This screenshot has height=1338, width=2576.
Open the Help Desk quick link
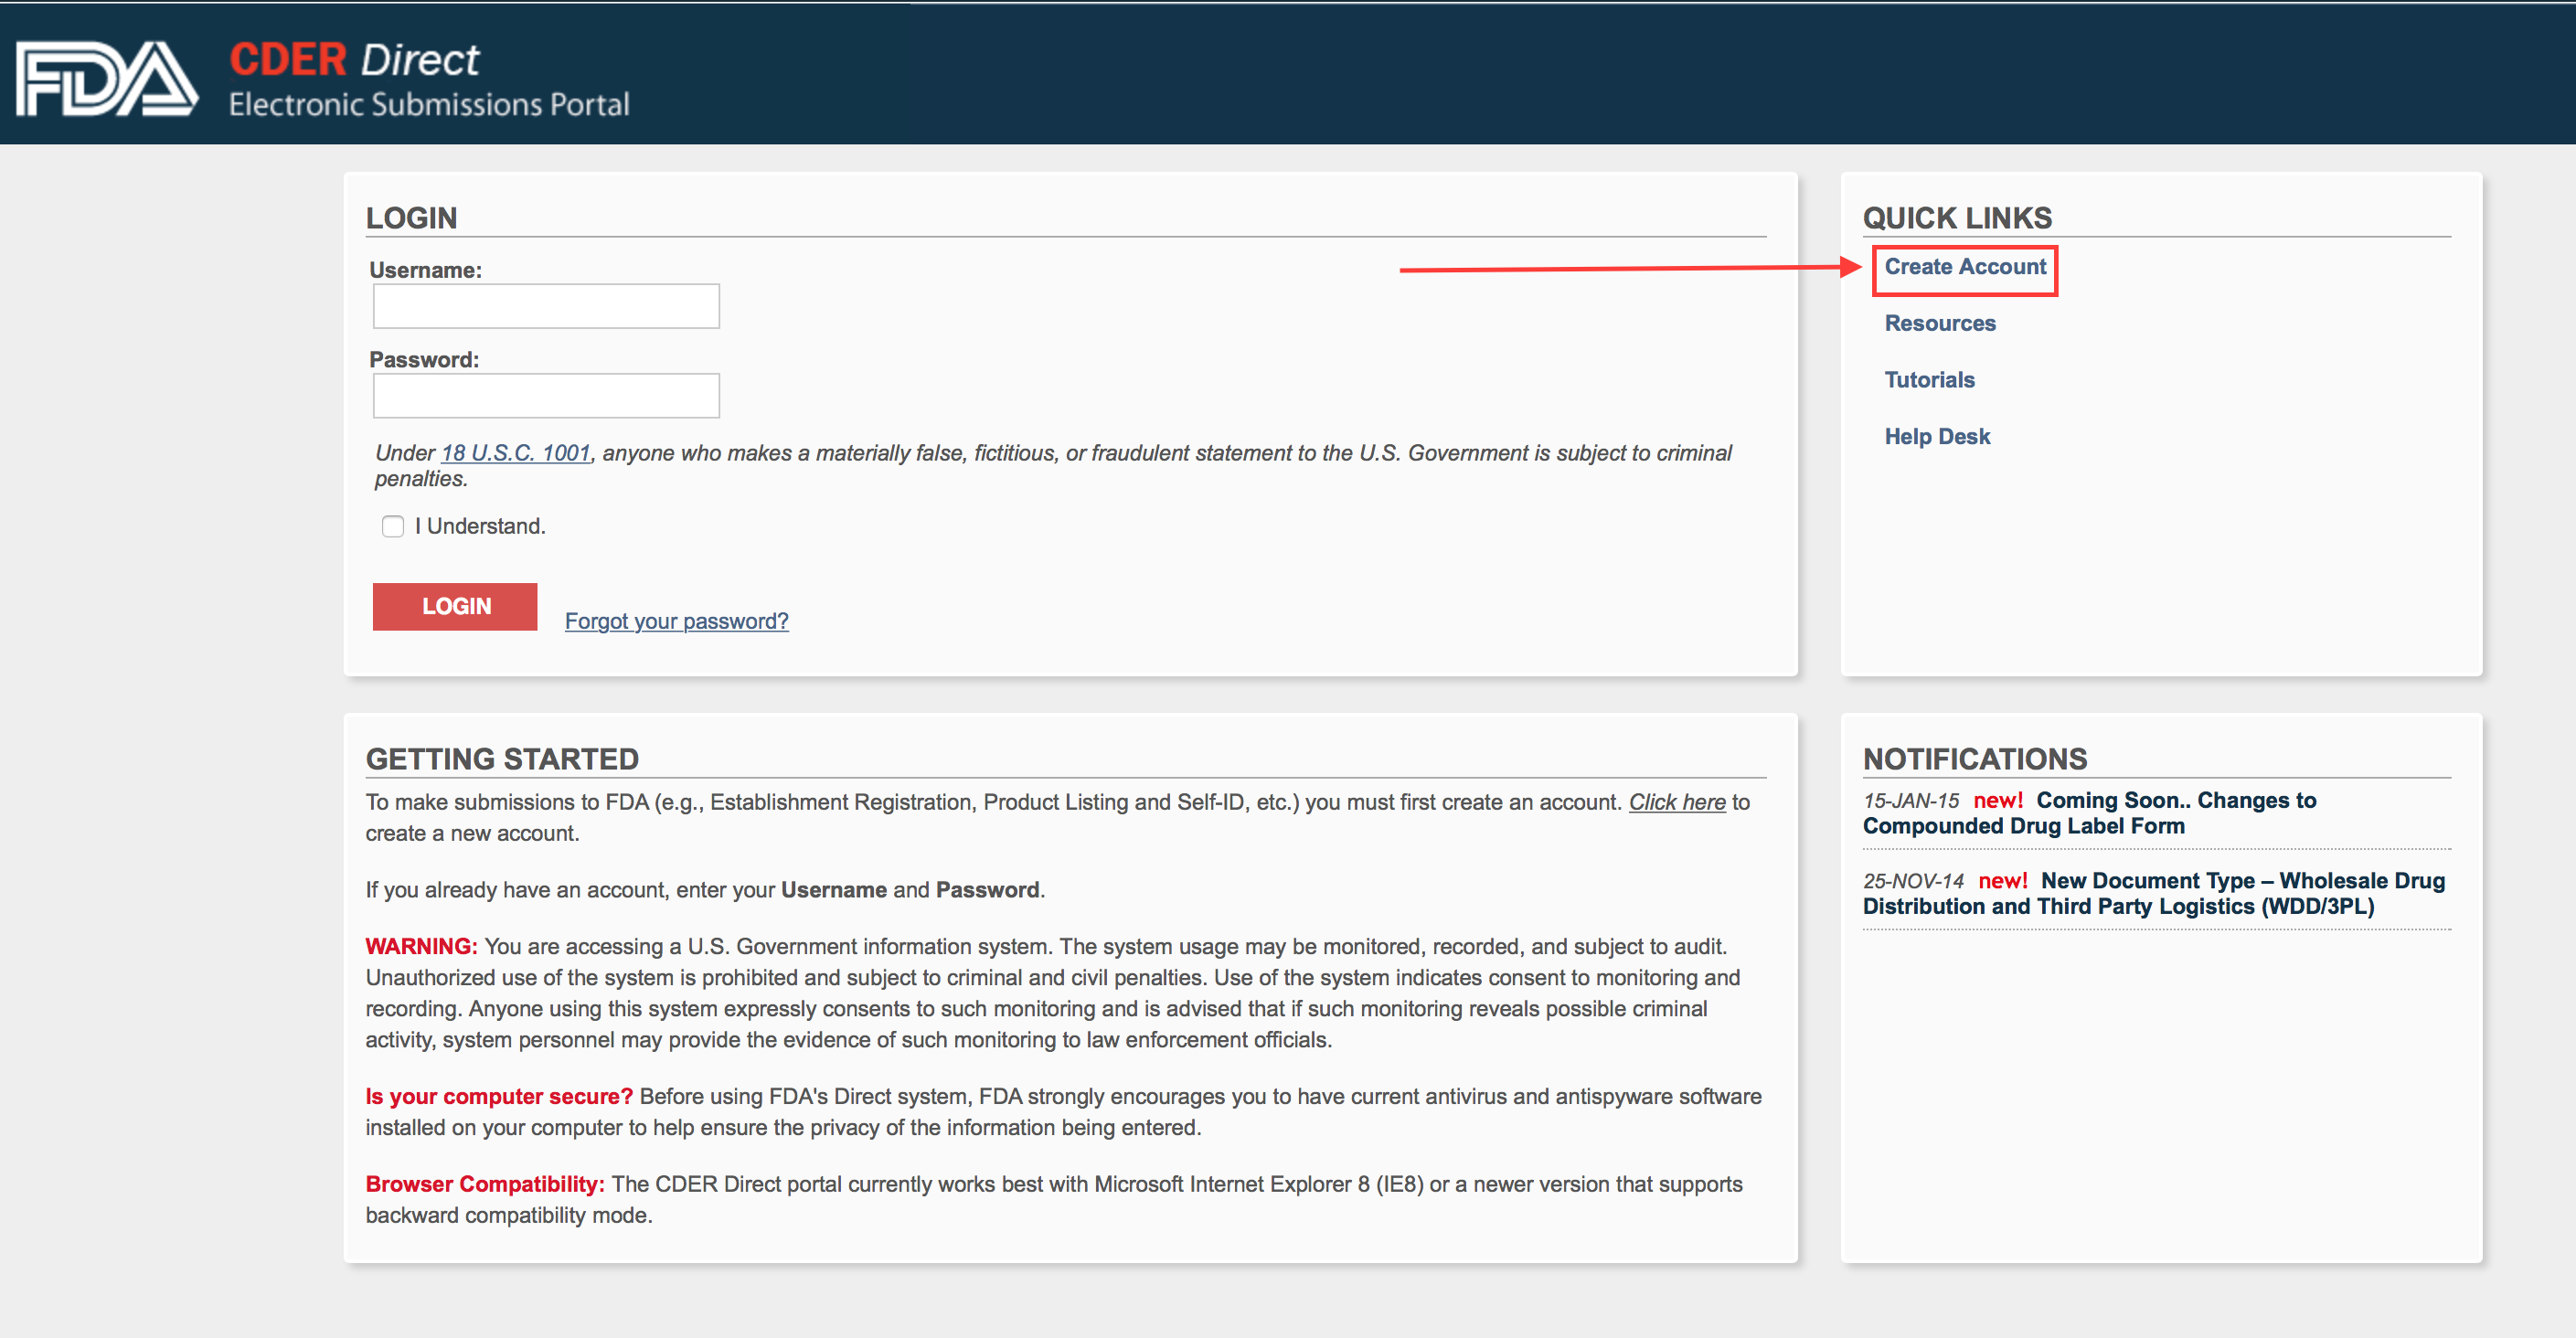point(1937,437)
